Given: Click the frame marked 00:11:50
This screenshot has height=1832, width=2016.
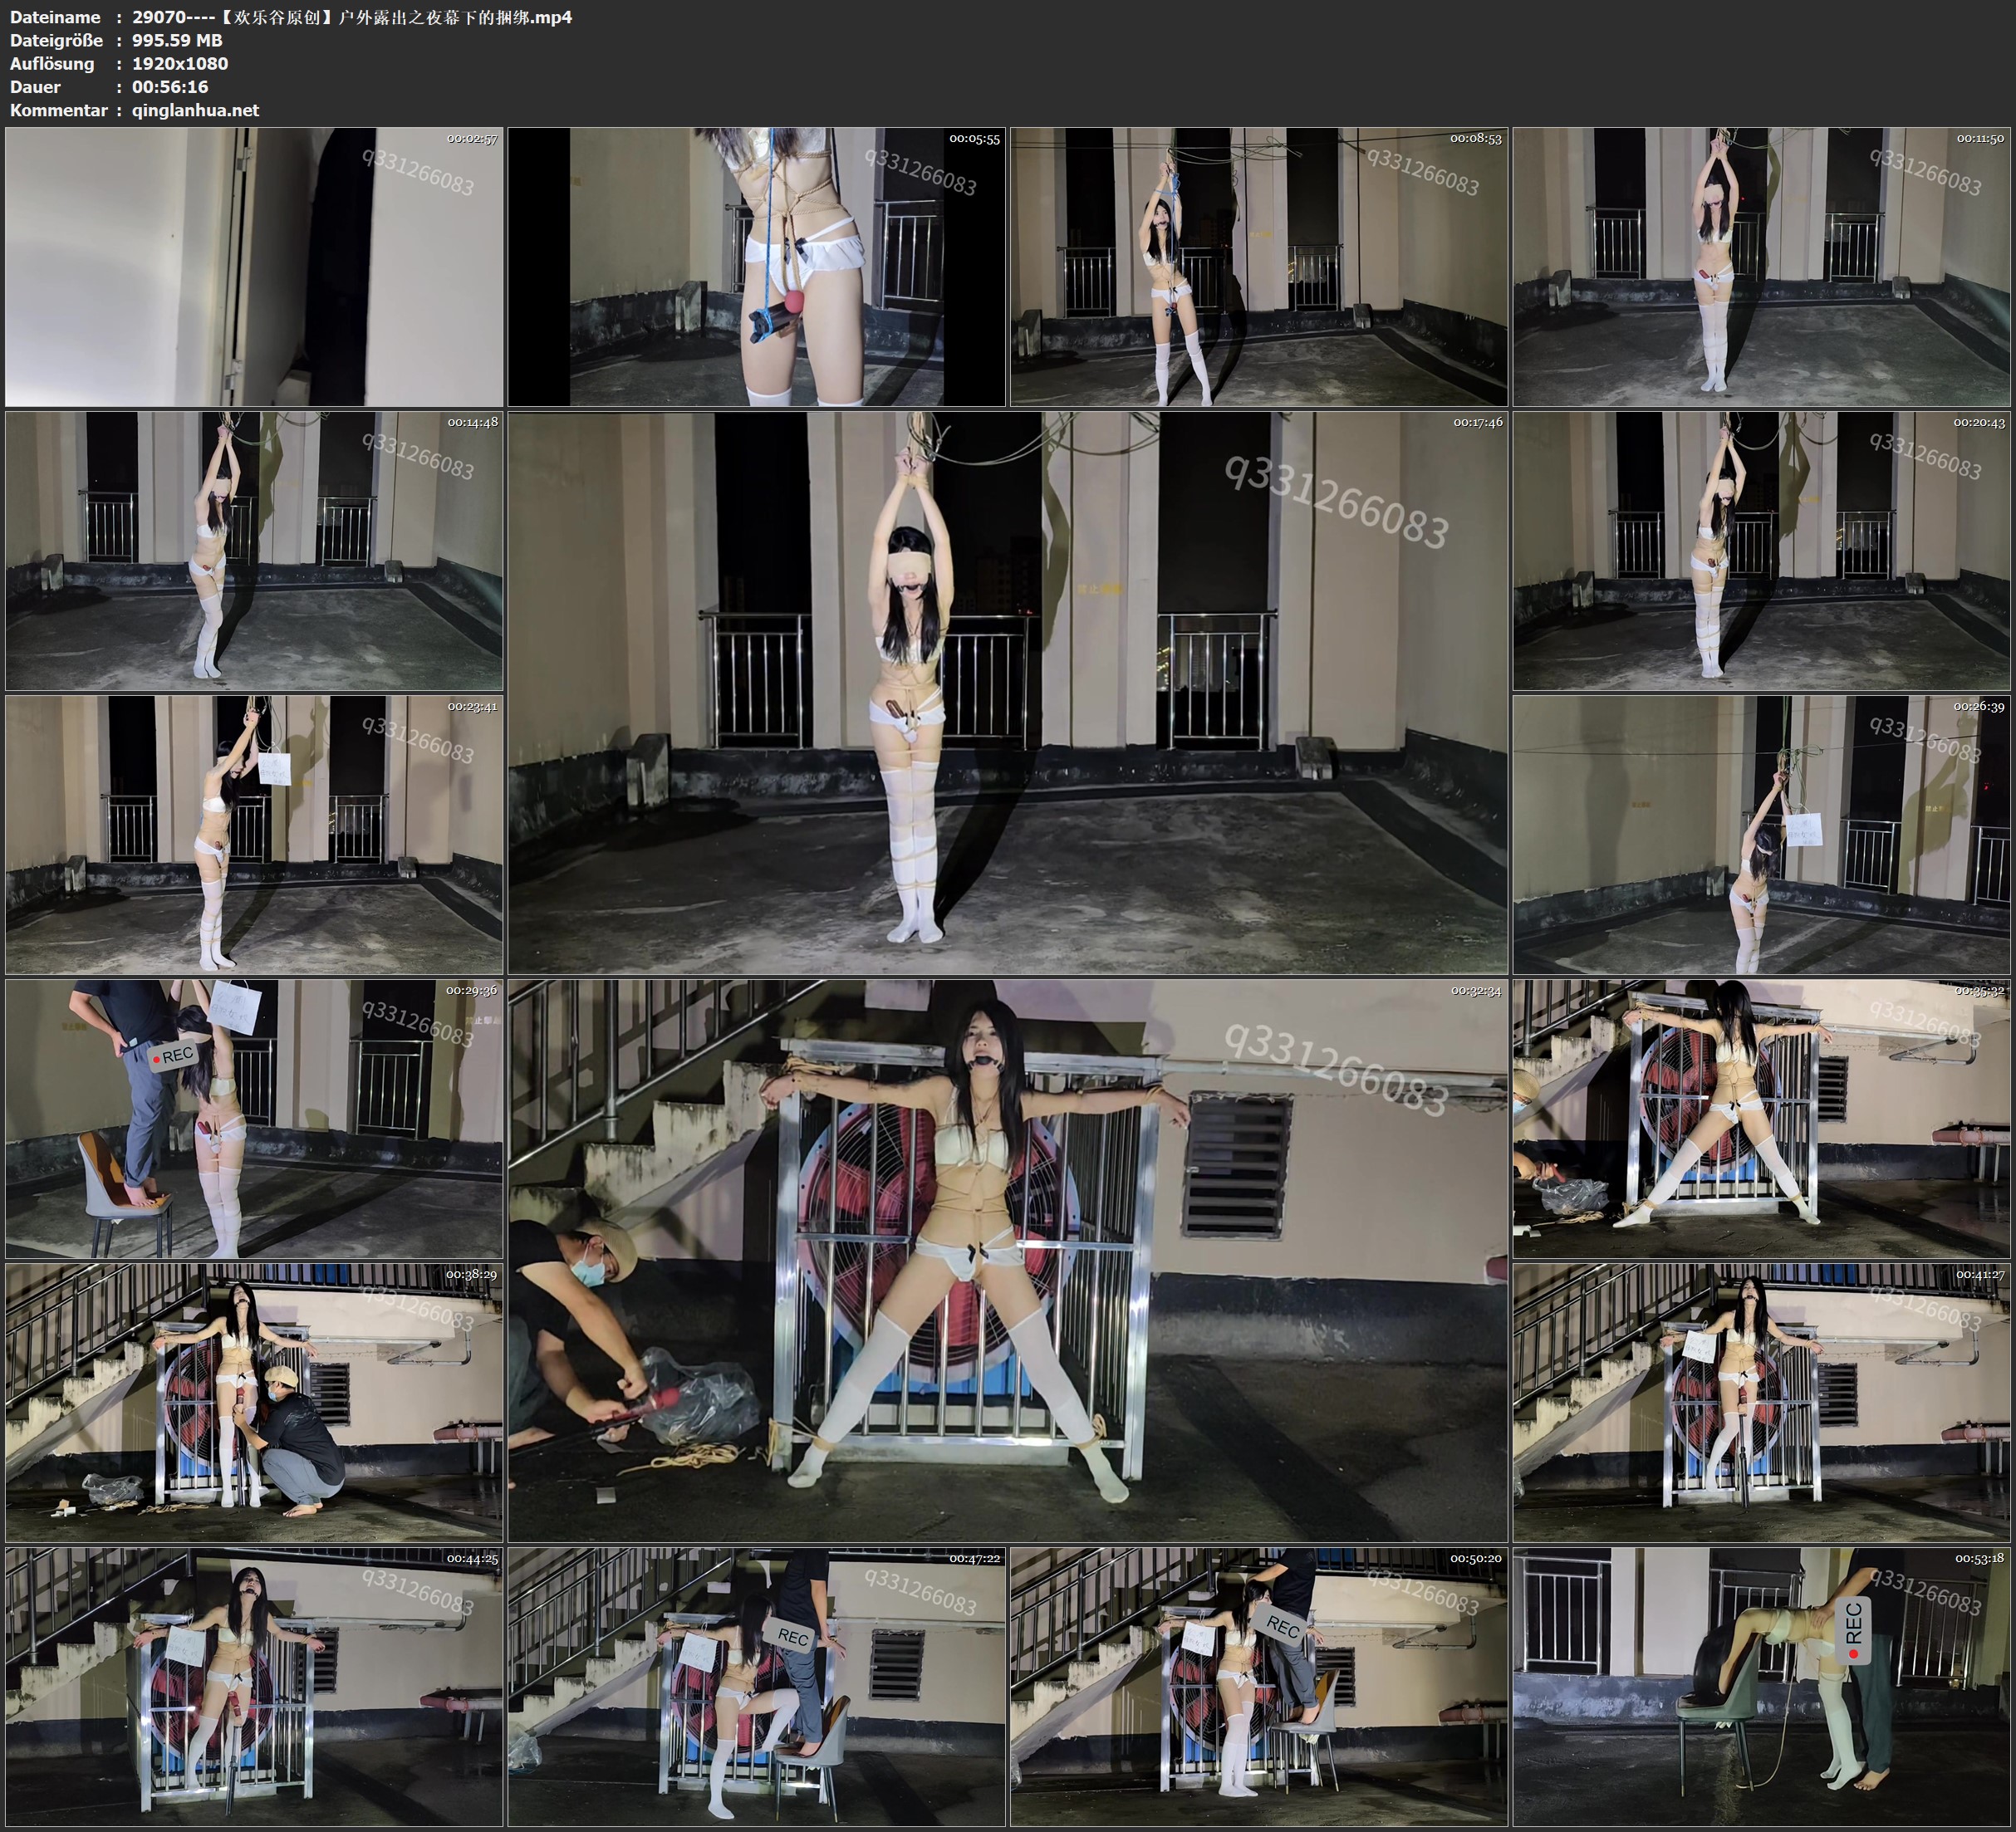Looking at the screenshot, I should (x=1762, y=266).
